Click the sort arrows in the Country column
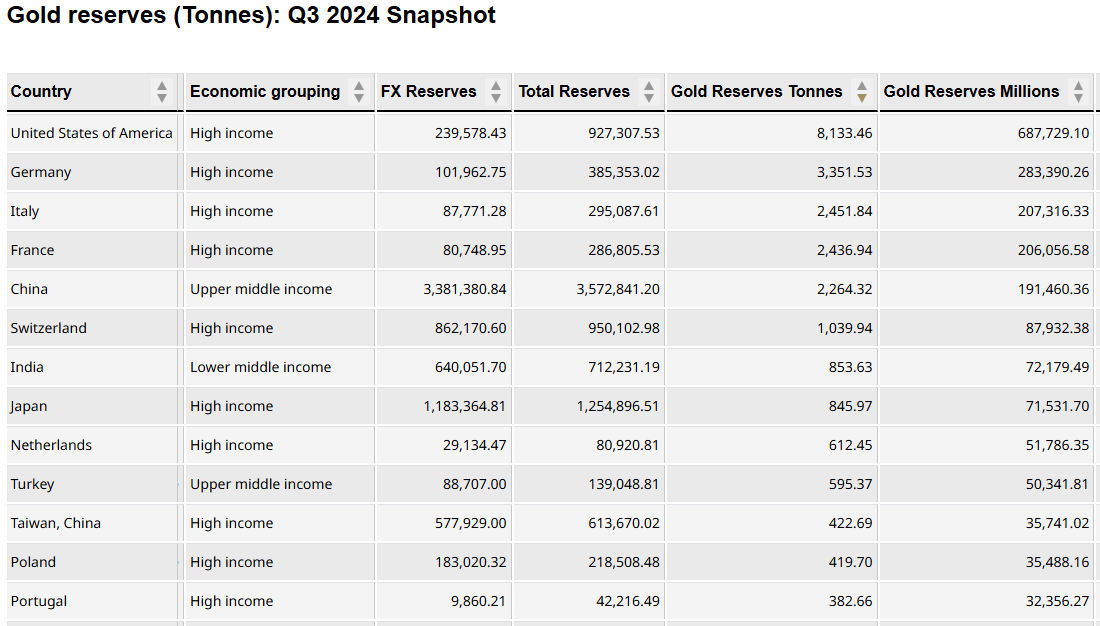Viewport: 1100px width, 626px height. click(162, 92)
